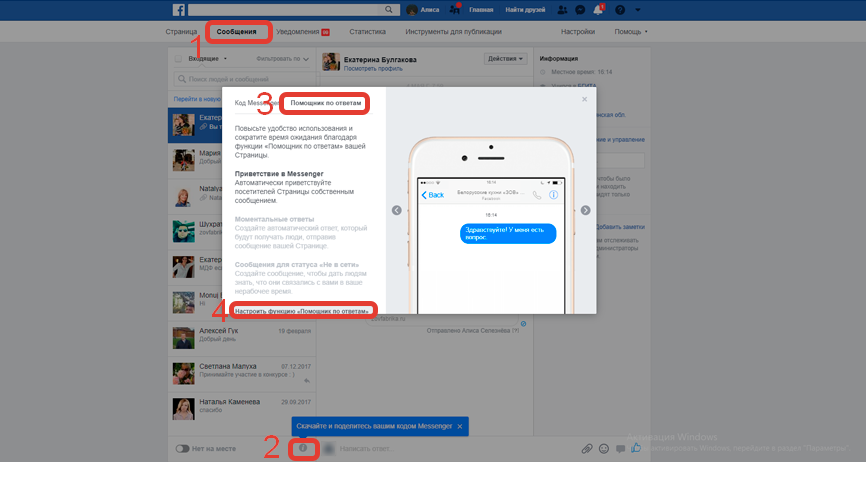Image resolution: width=866 pixels, height=499 pixels.
Task: Tap the info icon in phone mockup
Action: (553, 195)
